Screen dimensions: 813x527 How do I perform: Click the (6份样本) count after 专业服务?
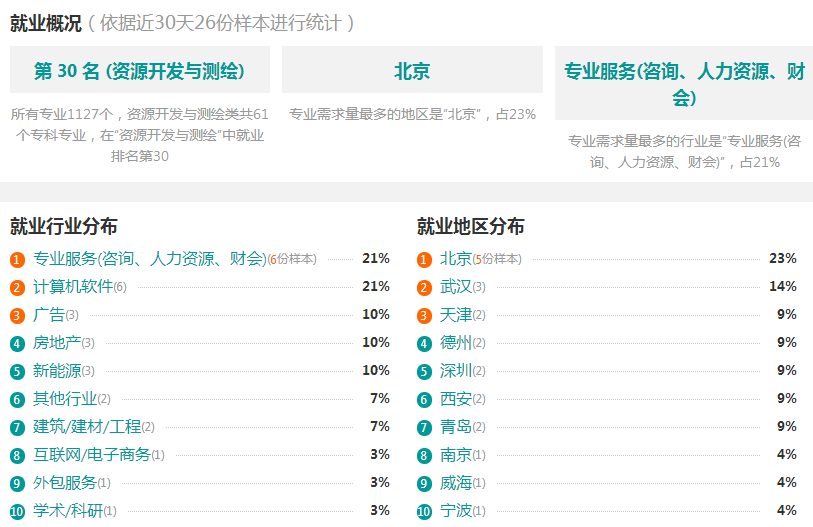pos(292,259)
